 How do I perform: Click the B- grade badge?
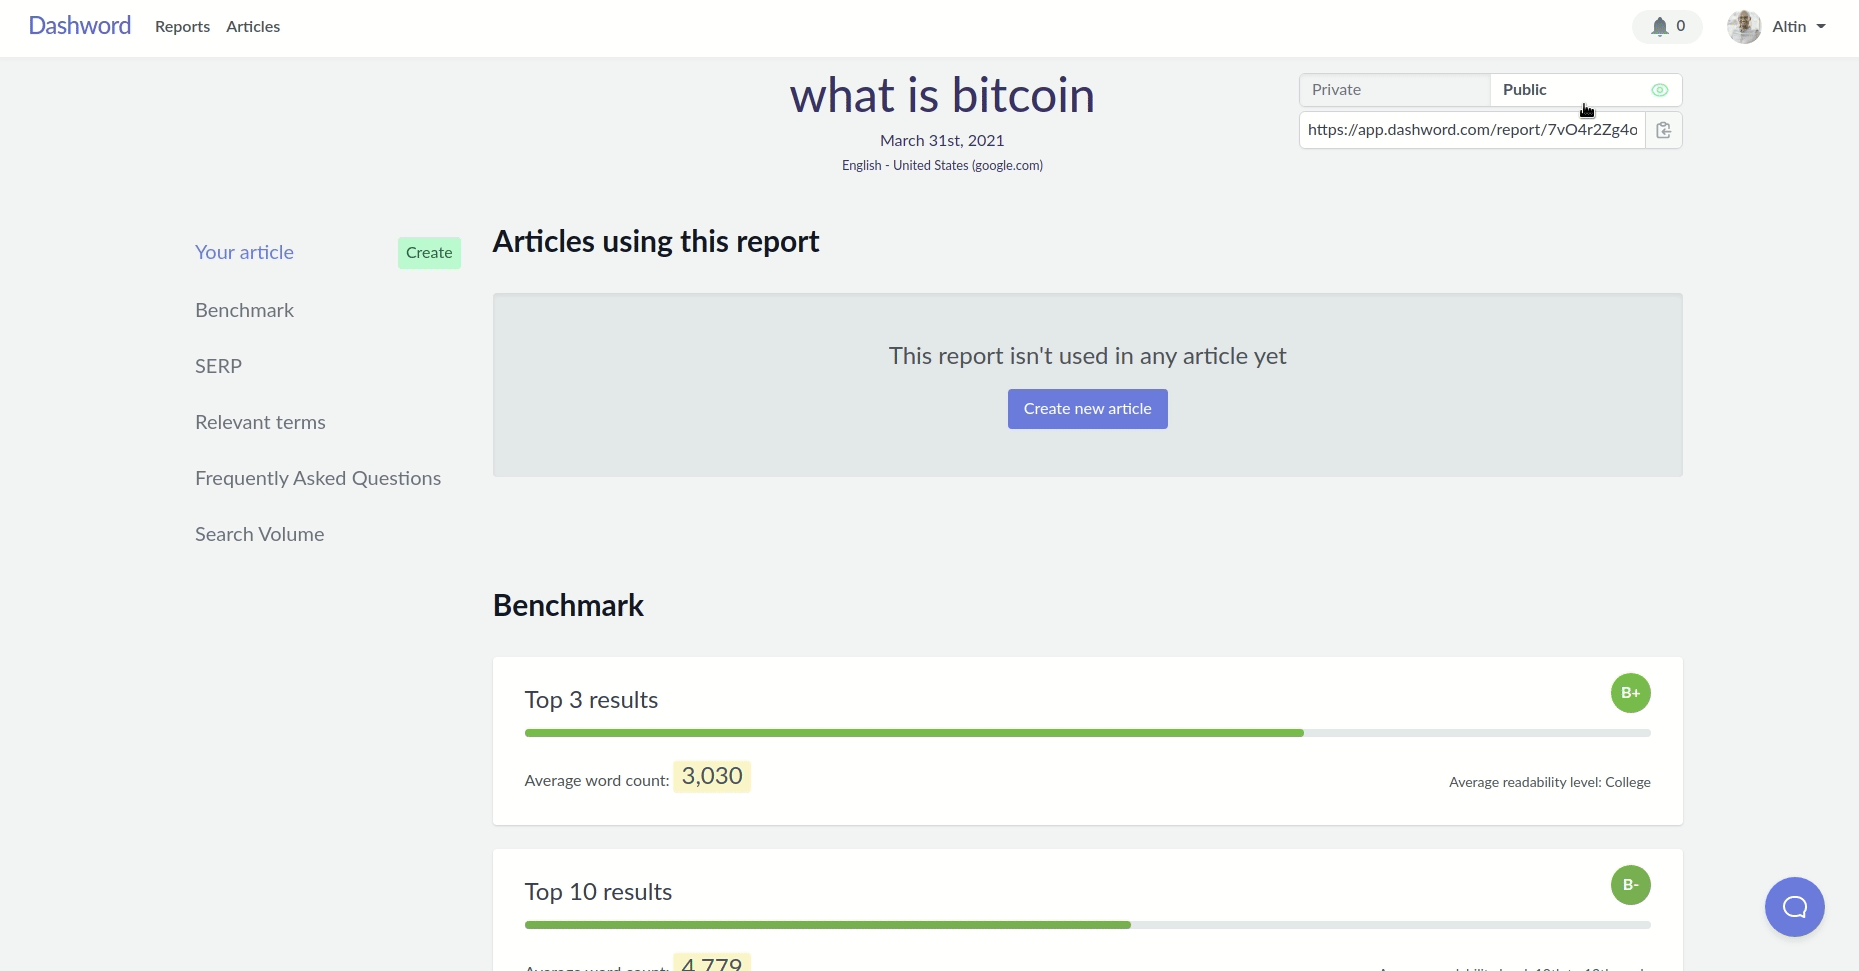tap(1630, 885)
